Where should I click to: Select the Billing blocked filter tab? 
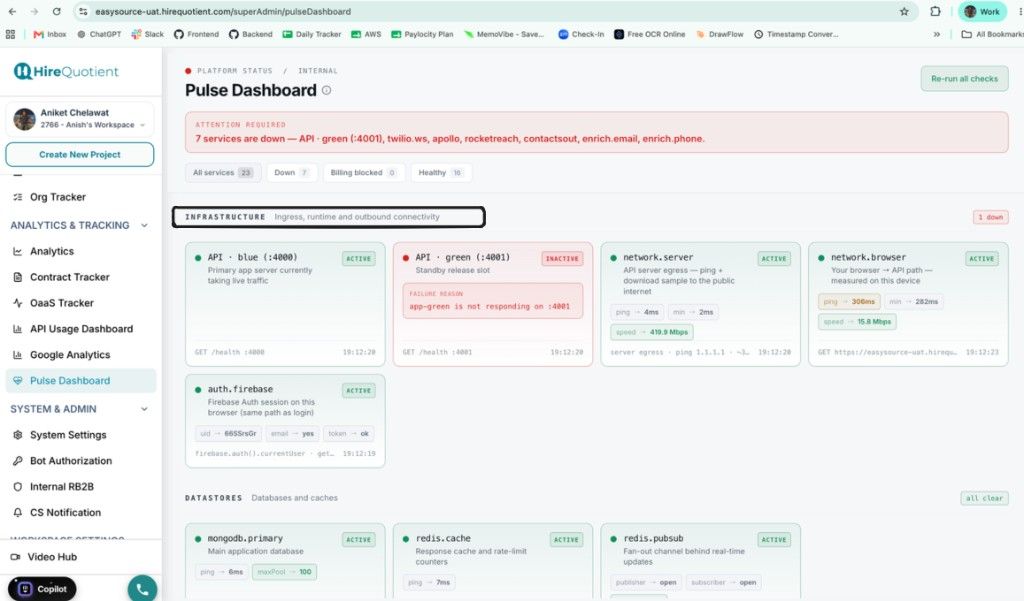[363, 172]
